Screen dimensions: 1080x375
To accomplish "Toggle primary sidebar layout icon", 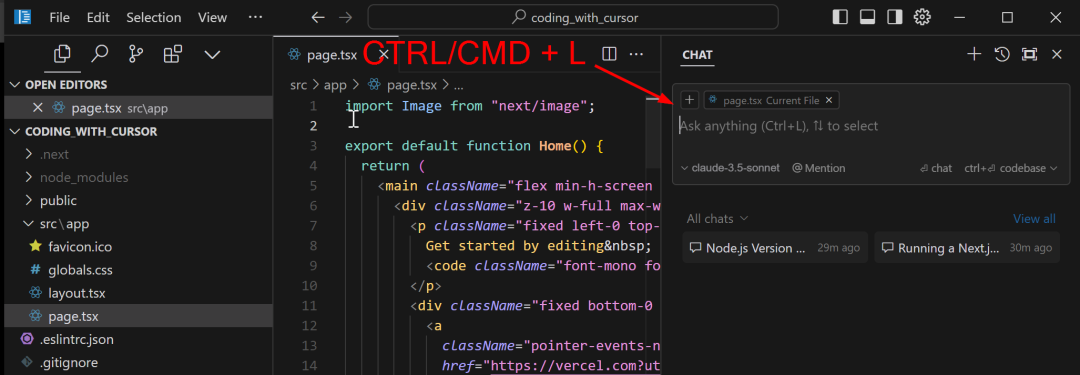I will 840,17.
